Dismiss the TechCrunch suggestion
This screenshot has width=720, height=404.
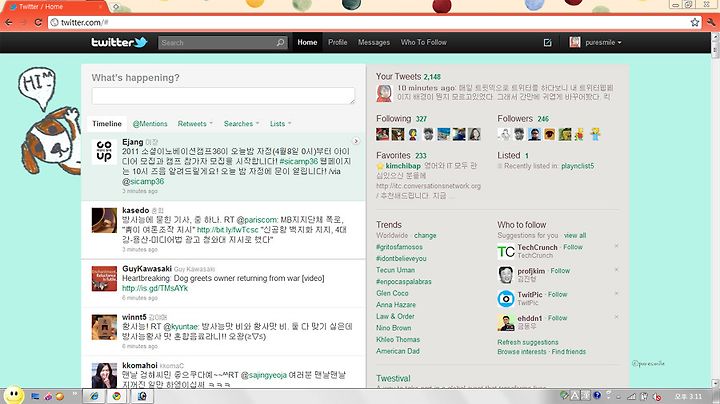[x=616, y=246]
